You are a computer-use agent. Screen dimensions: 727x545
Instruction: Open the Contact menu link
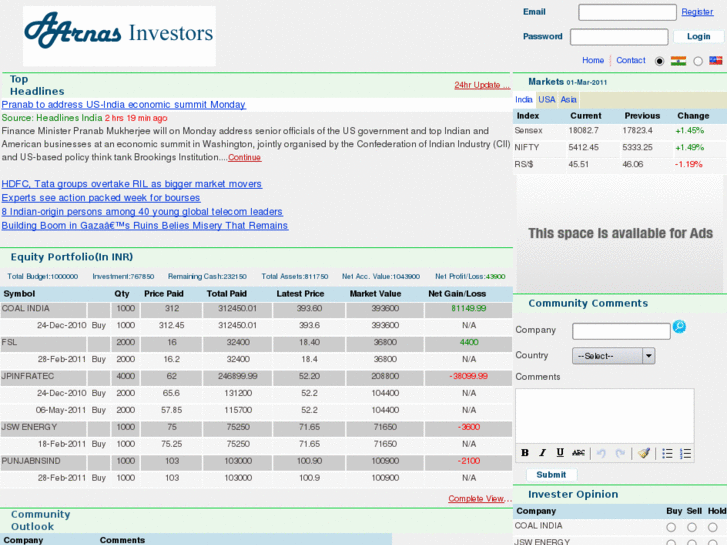point(631,60)
